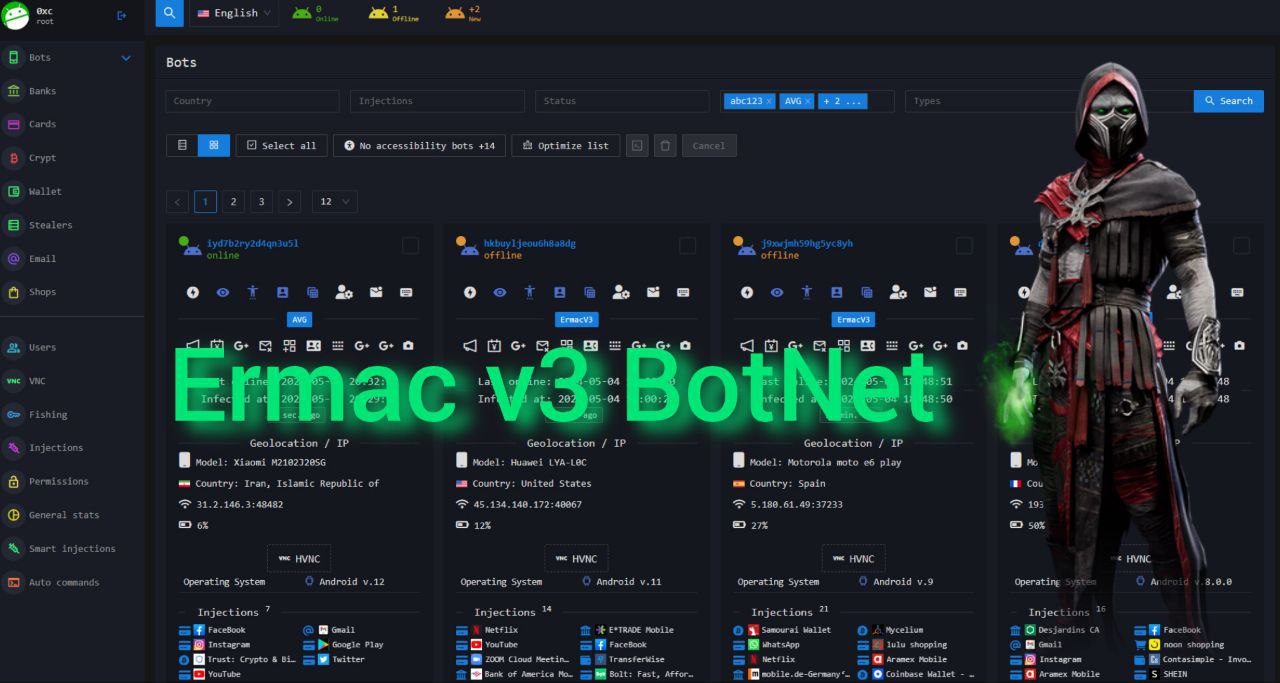This screenshot has width=1280, height=683.
Task: Click the Cancel button
Action: click(x=709, y=145)
